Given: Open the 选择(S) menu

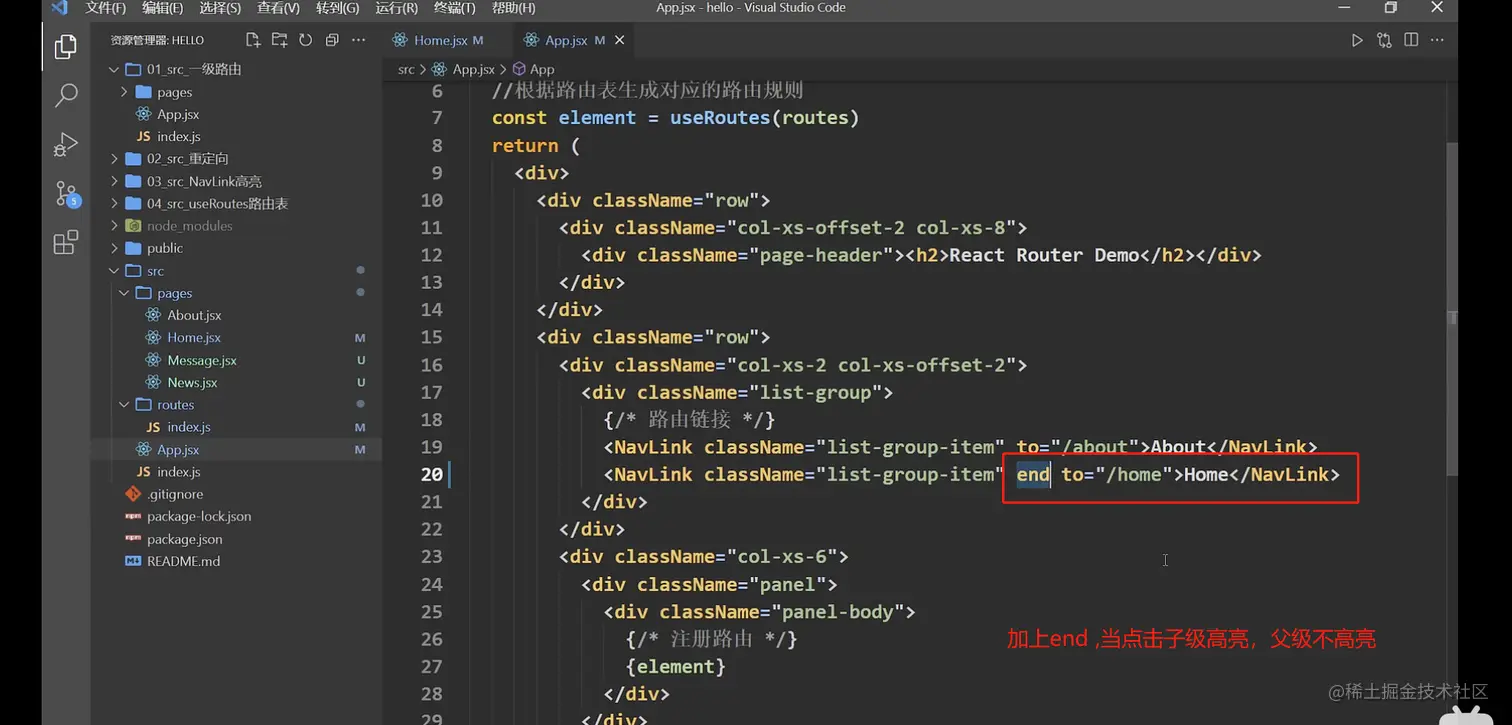Looking at the screenshot, I should (220, 8).
